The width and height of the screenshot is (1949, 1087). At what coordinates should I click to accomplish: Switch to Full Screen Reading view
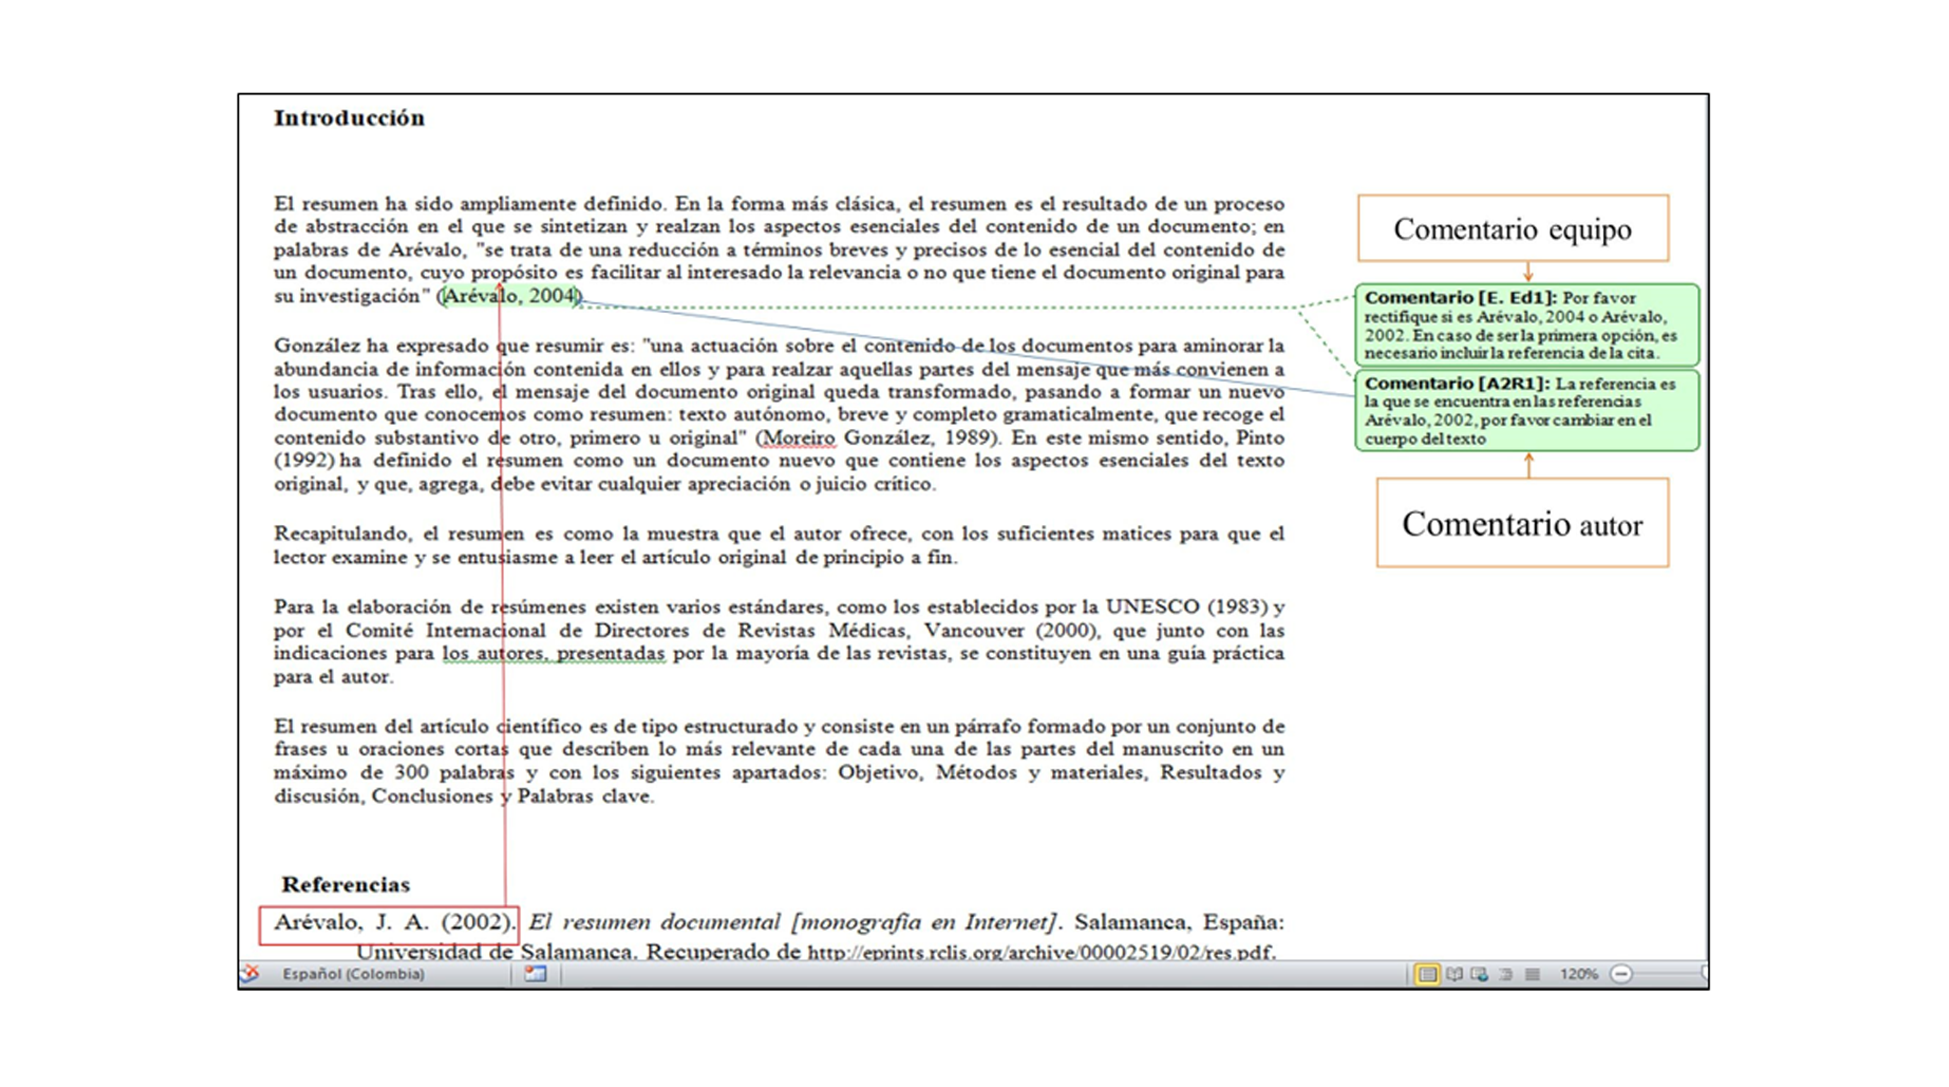pos(1453,974)
